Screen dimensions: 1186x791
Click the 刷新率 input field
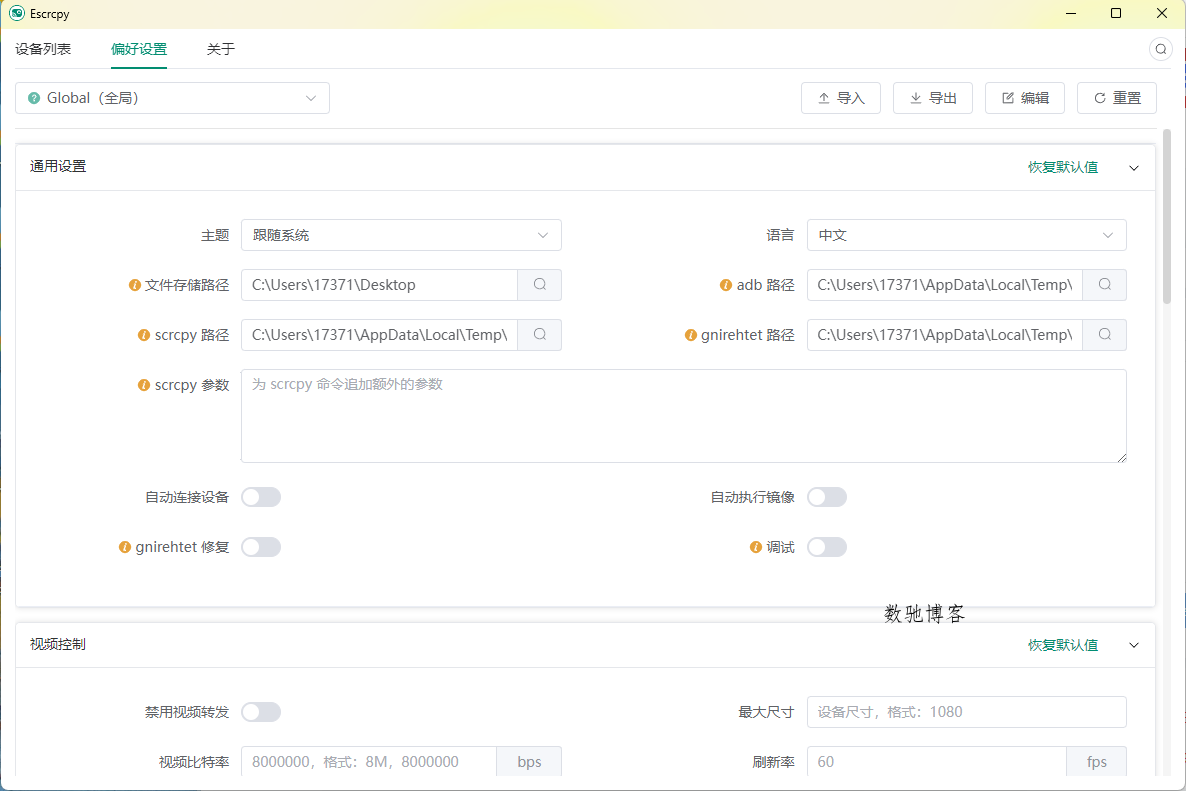(x=936, y=762)
